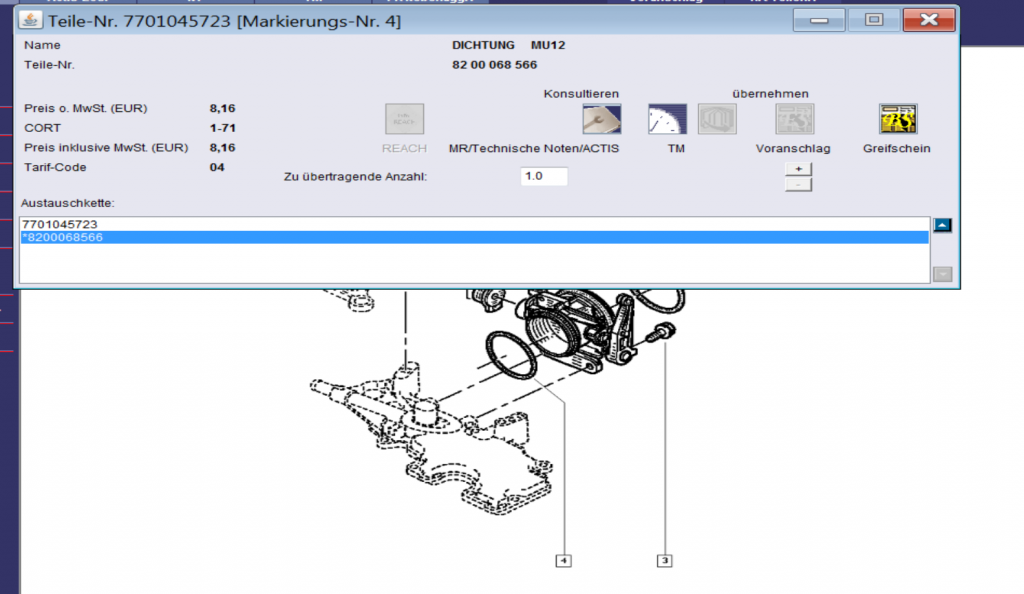Open MR/Technische Noten/ACTIS wrench icon
Screen dimensions: 1024x594
pyautogui.click(x=601, y=119)
